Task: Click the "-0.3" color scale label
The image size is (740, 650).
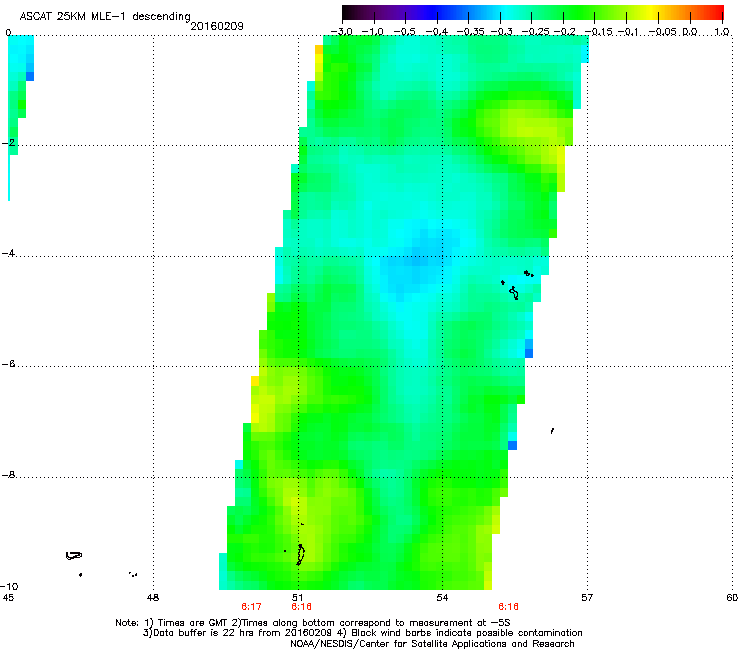Action: [x=501, y=32]
